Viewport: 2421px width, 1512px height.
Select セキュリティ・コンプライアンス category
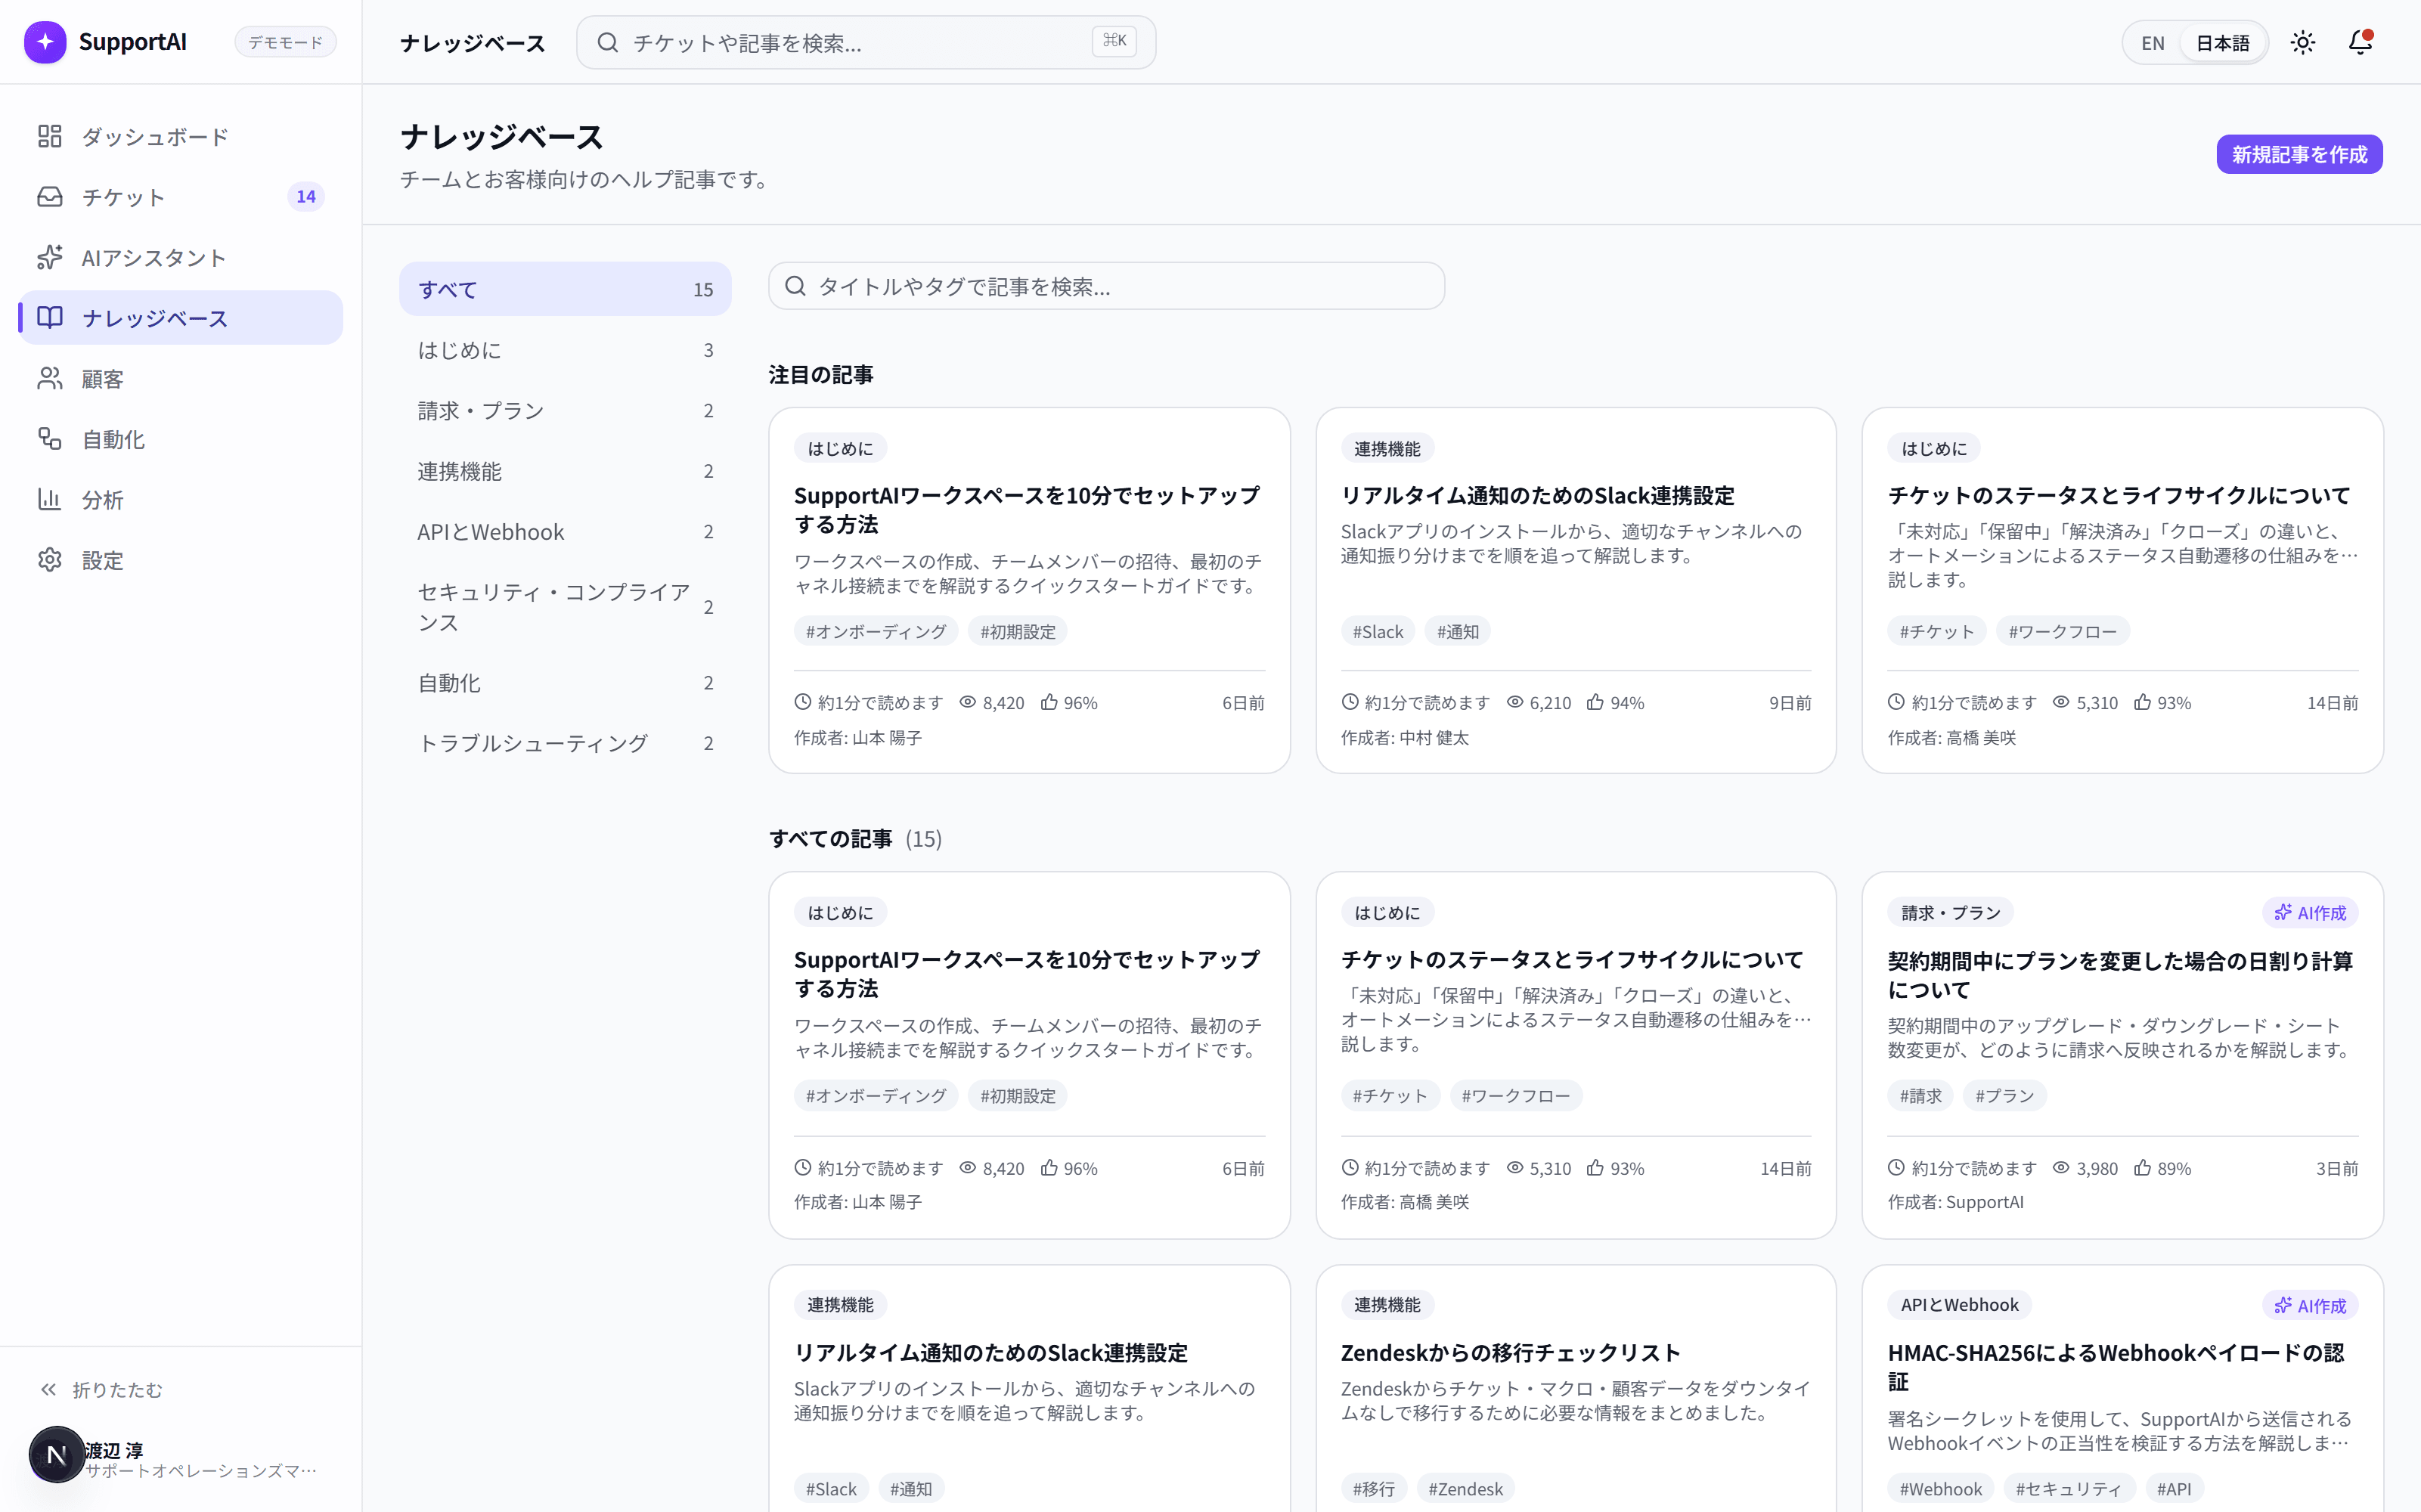[565, 607]
